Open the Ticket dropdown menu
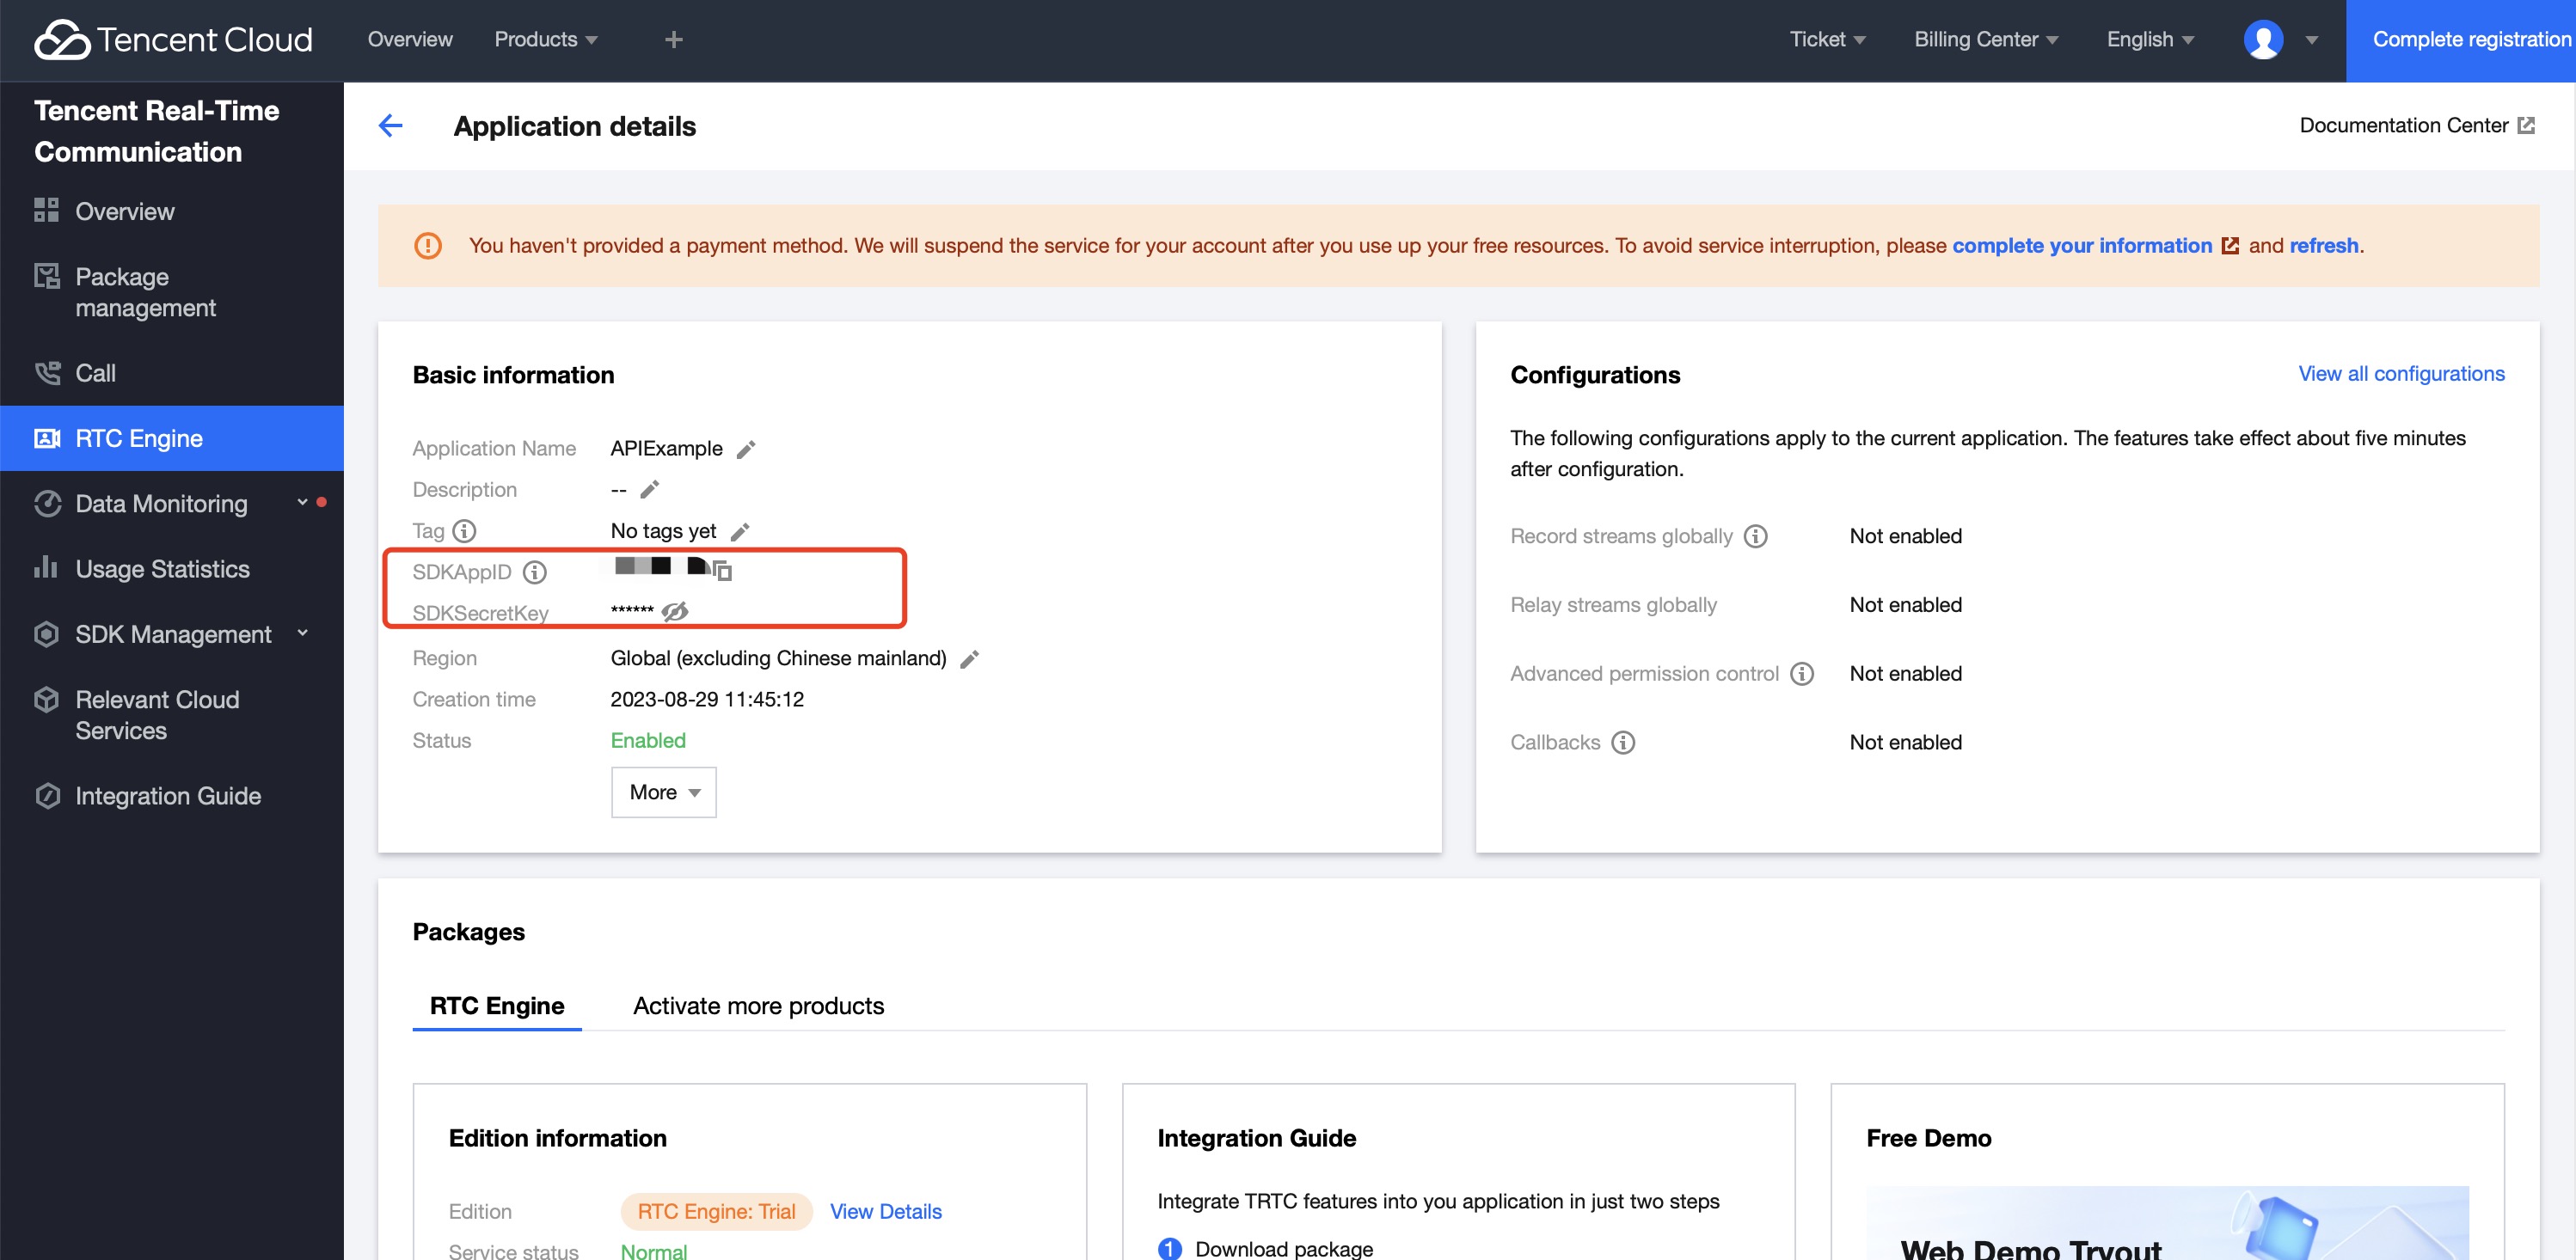This screenshot has width=2576, height=1260. 1827,40
